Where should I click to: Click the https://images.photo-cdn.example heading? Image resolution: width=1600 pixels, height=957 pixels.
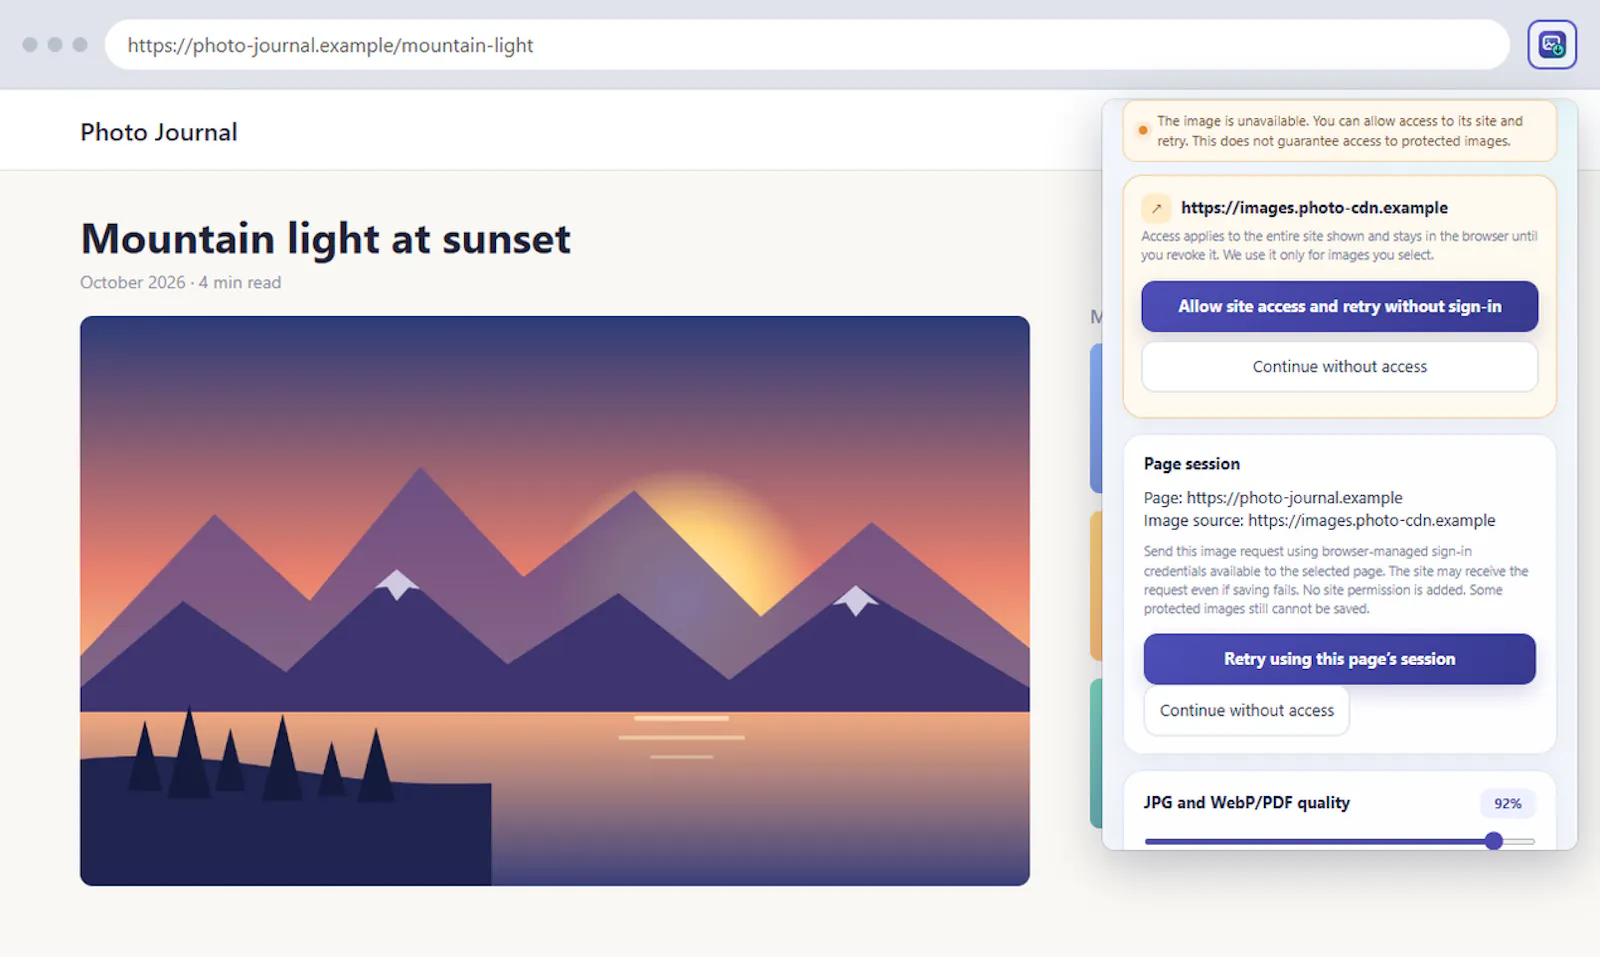1314,208
